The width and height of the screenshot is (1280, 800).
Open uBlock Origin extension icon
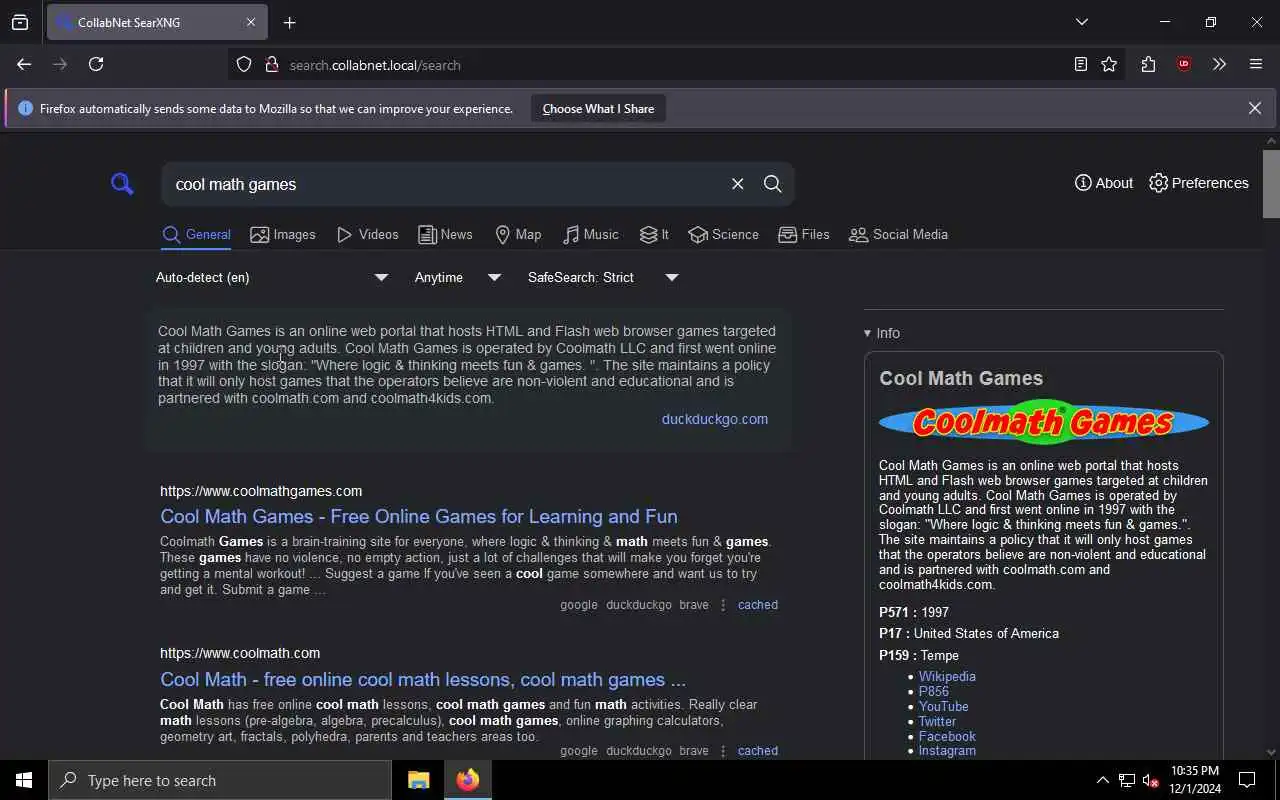1184,64
